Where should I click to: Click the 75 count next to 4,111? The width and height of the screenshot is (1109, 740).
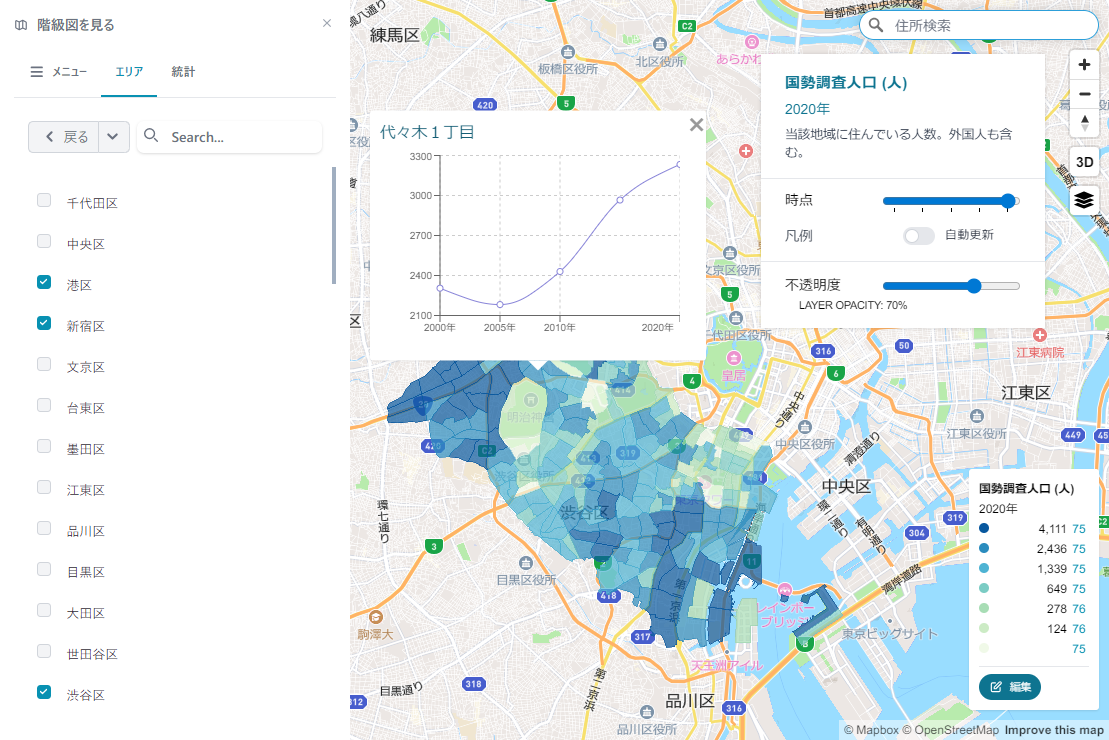(1079, 529)
